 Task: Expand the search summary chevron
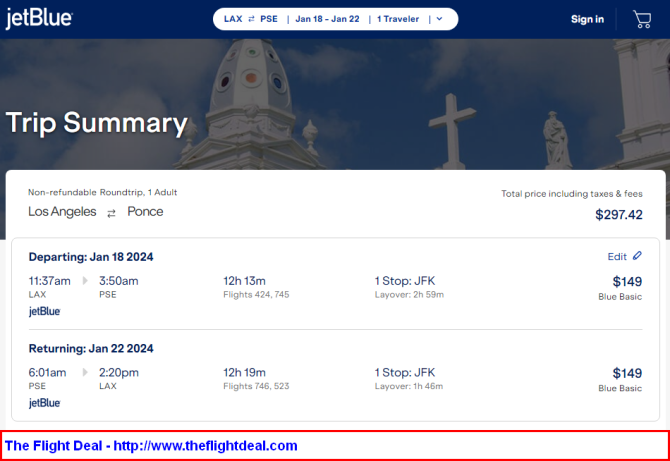click(x=439, y=19)
